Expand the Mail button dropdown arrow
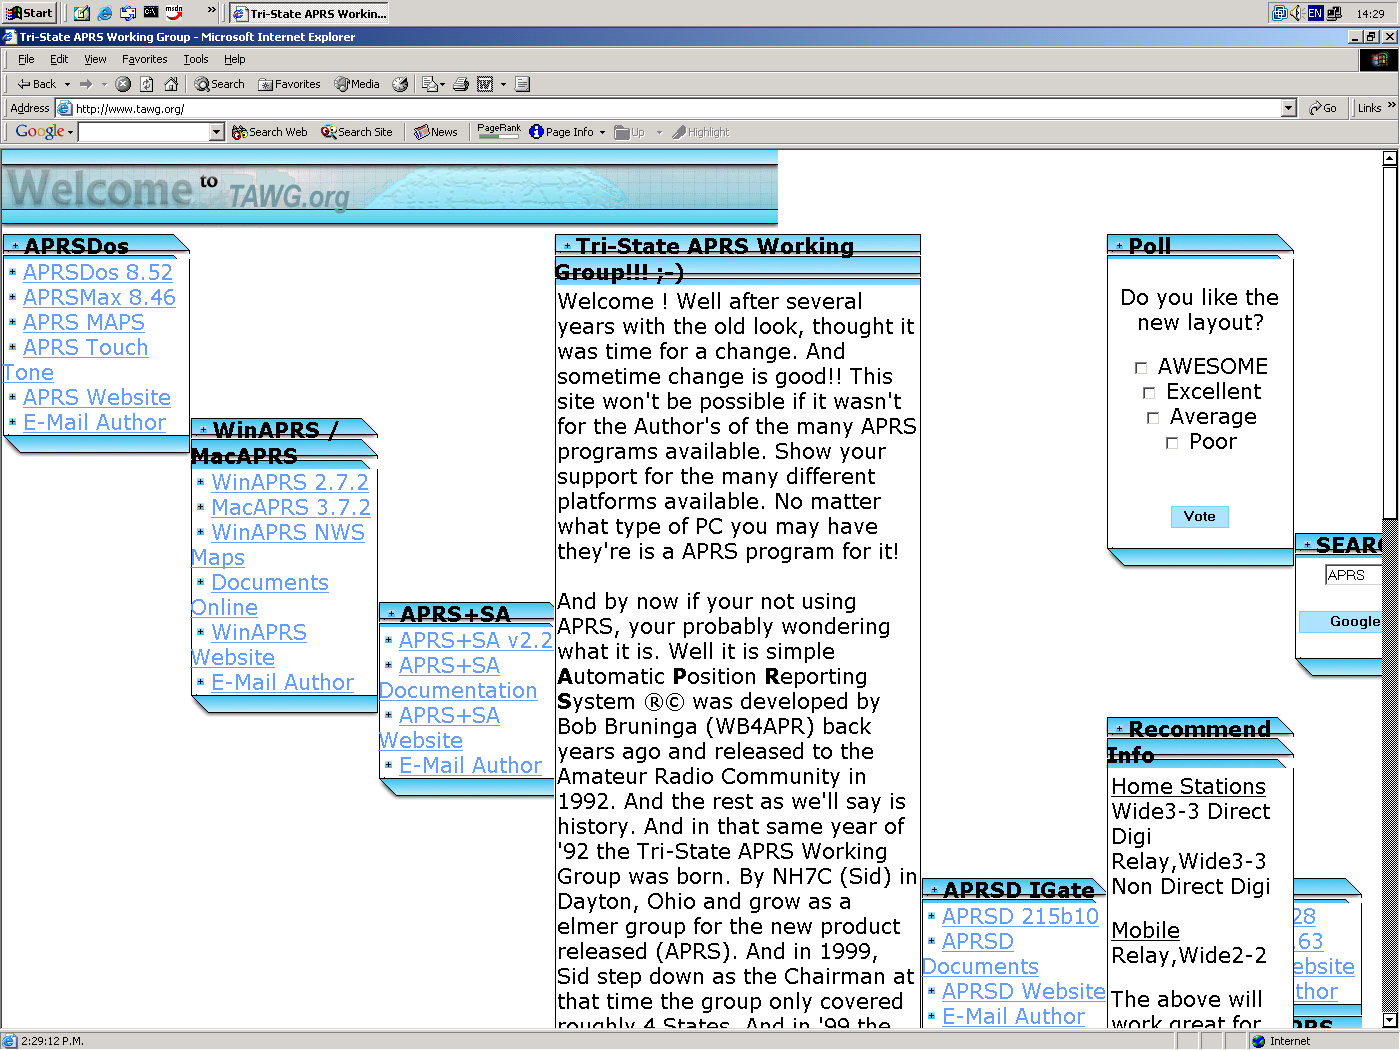 tap(442, 84)
